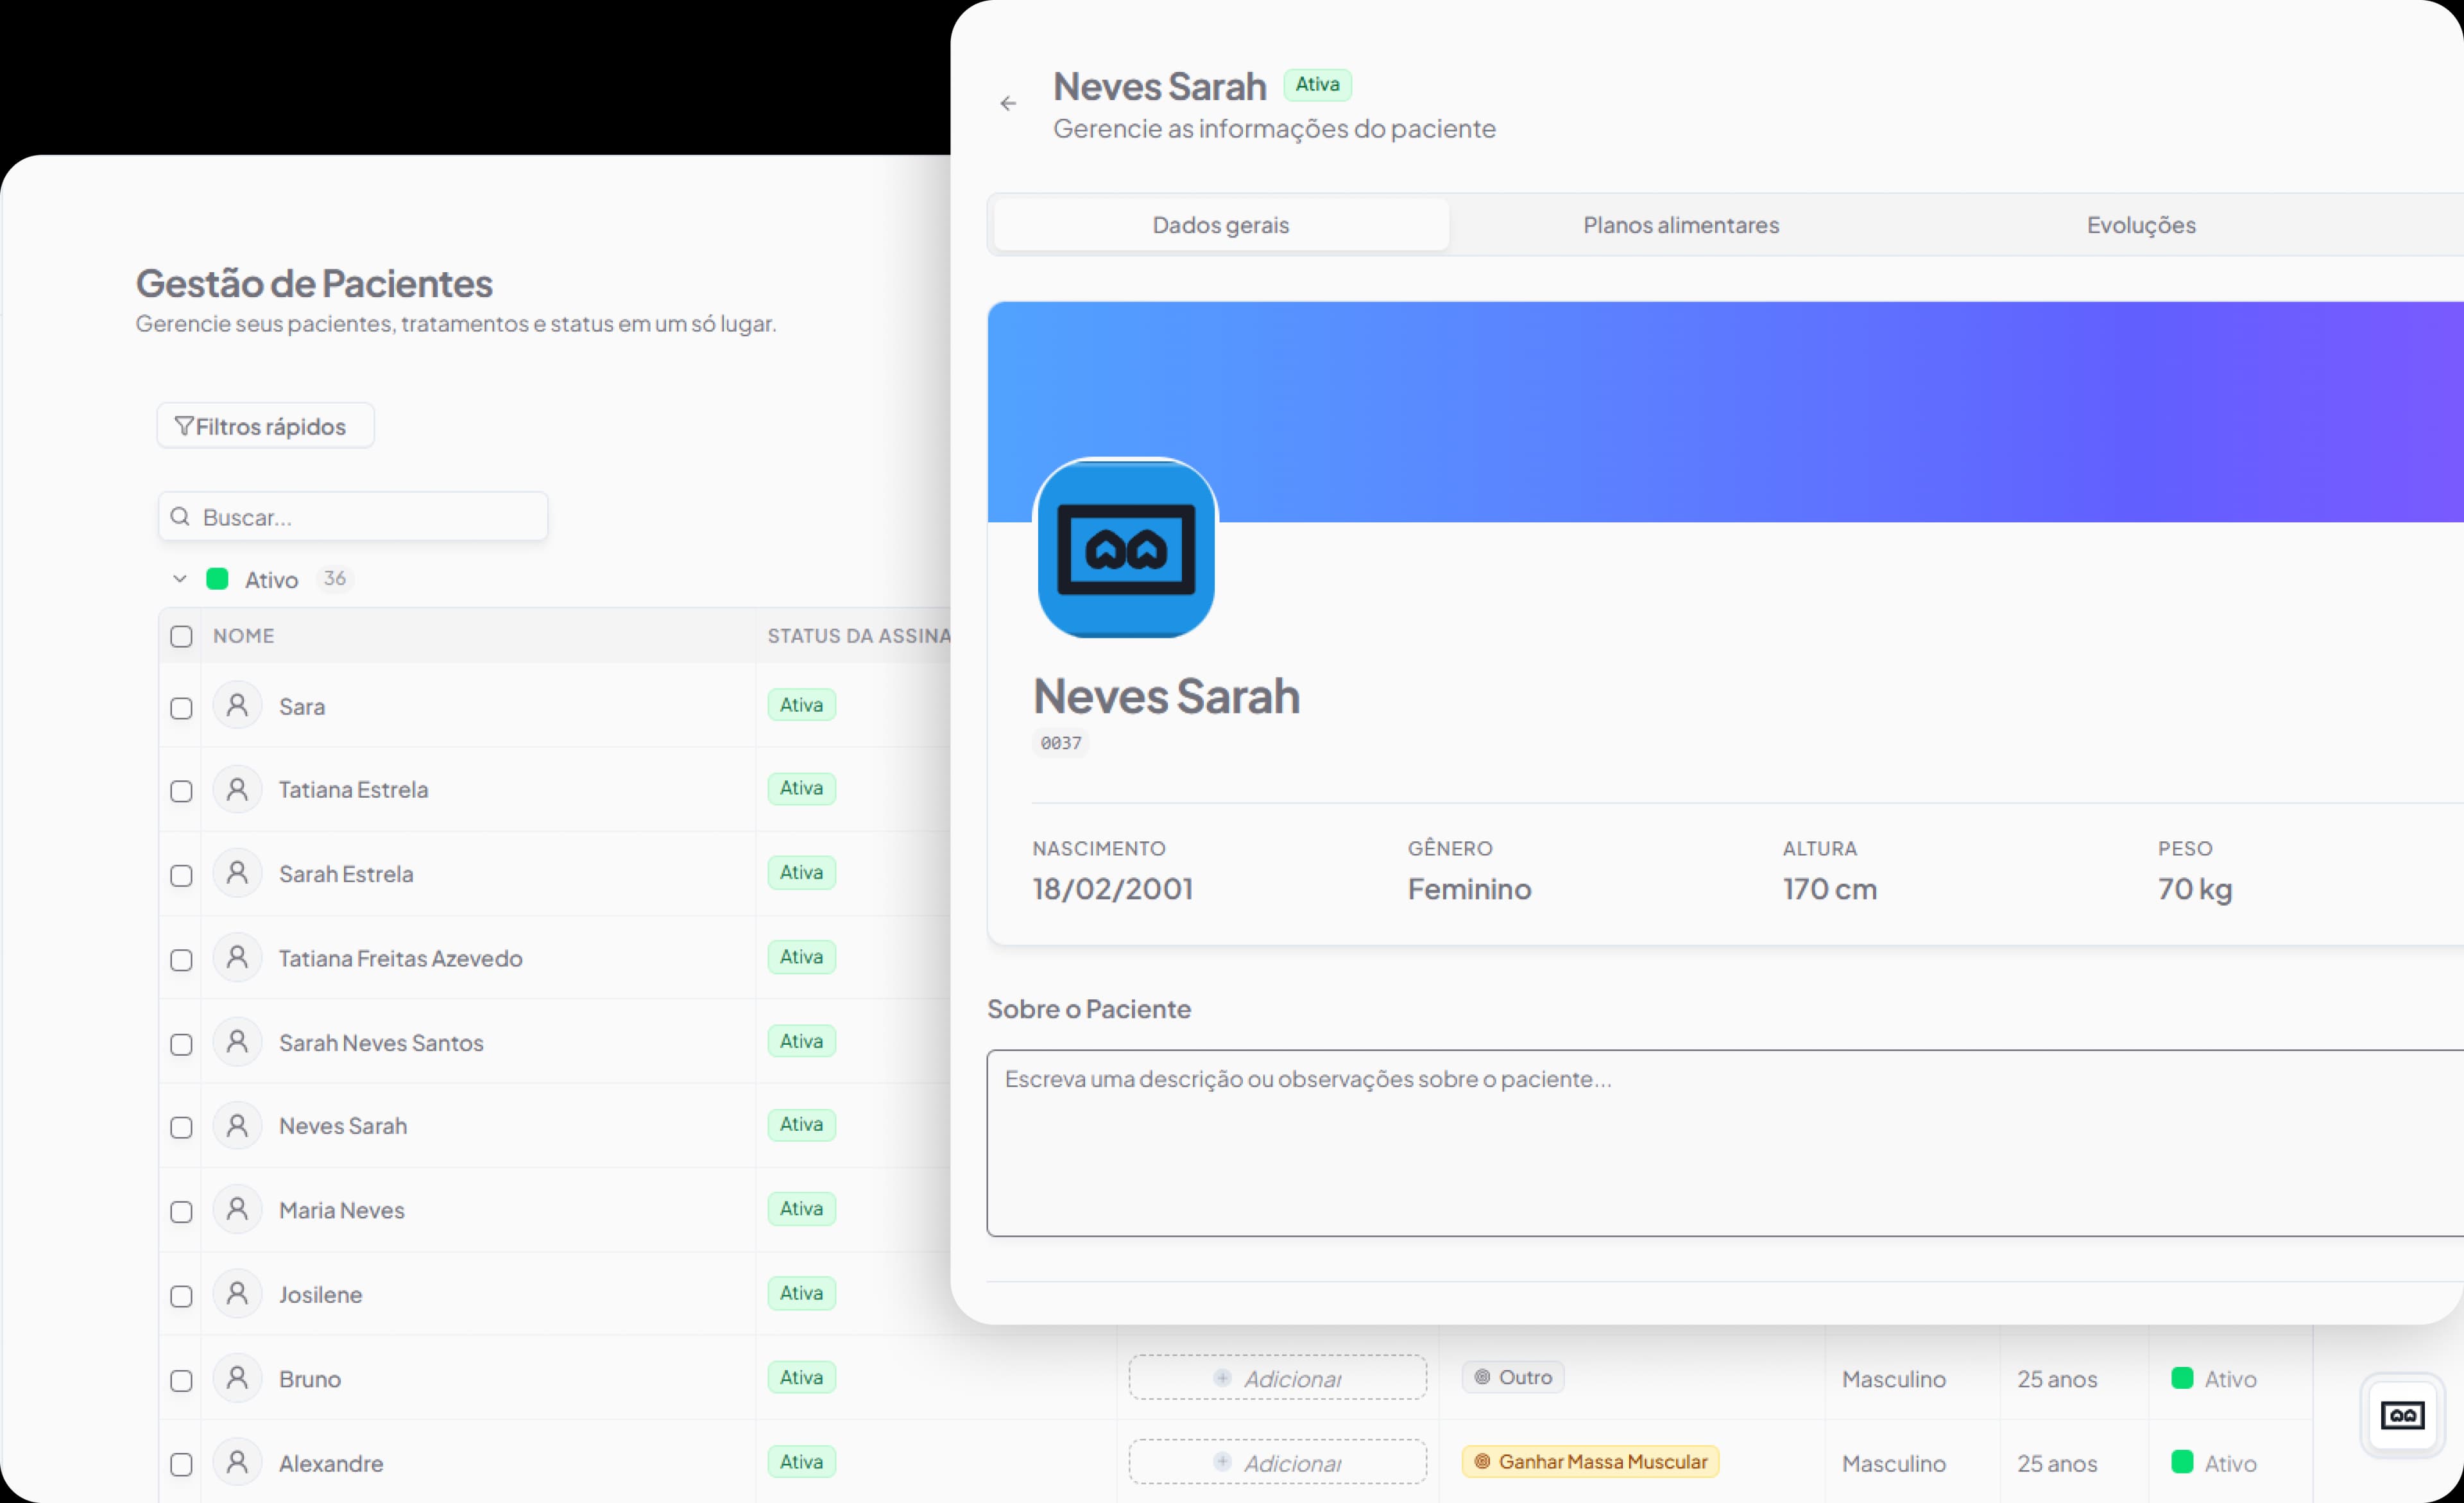
Task: Check the box for Maria Neves
Action: coord(181,1212)
